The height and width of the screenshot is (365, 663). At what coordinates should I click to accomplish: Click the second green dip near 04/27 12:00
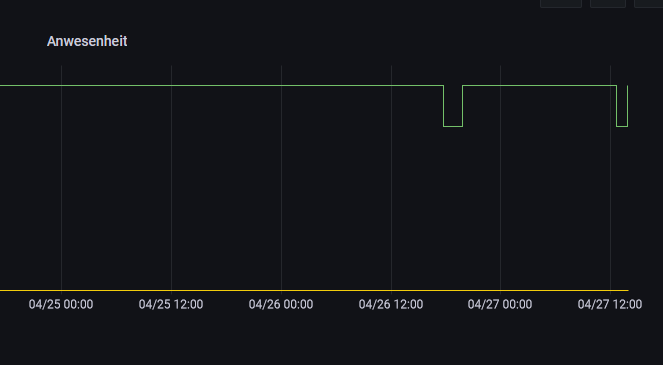pyautogui.click(x=622, y=126)
